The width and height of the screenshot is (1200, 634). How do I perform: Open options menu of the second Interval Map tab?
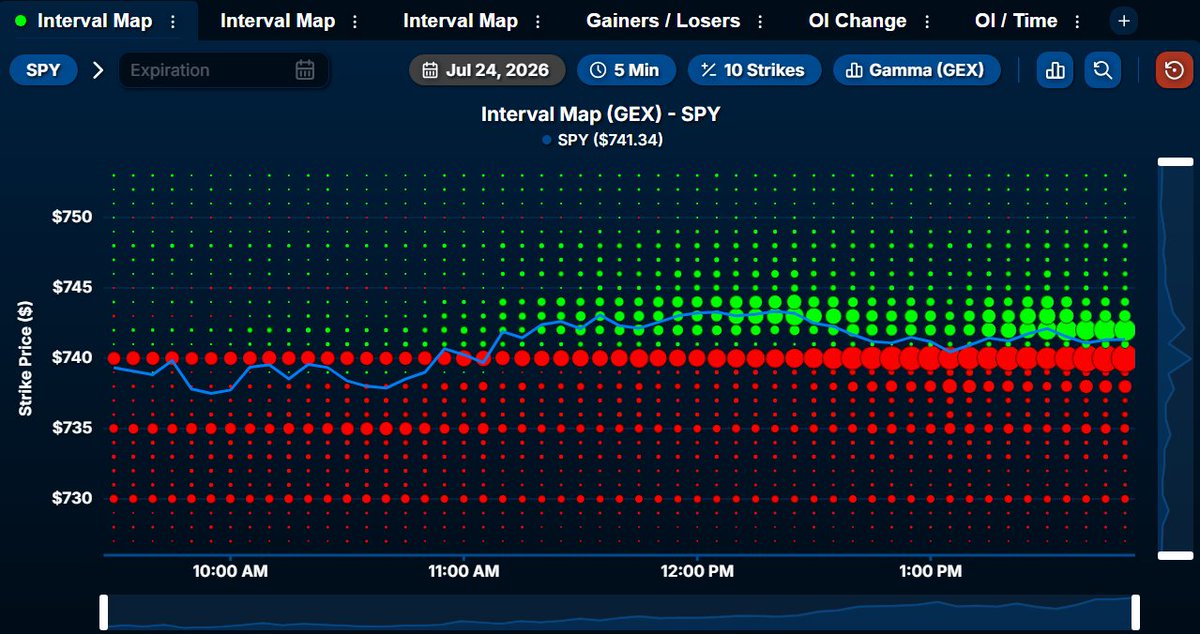pos(356,21)
